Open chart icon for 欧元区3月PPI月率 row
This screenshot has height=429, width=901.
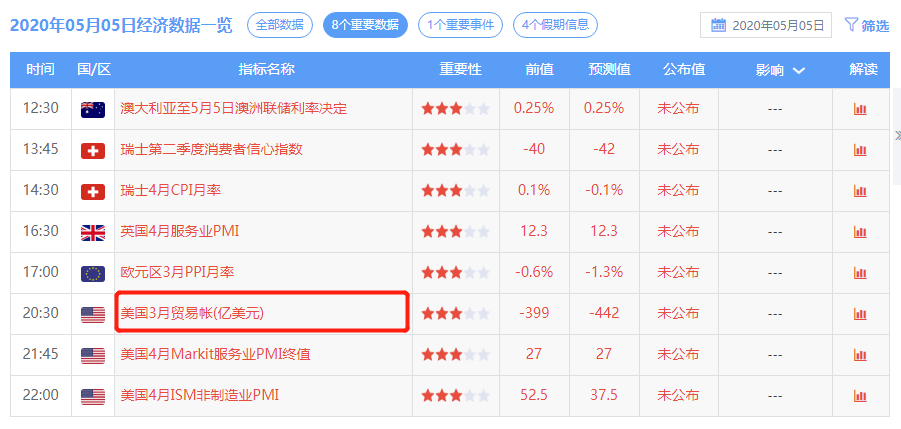pos(860,273)
